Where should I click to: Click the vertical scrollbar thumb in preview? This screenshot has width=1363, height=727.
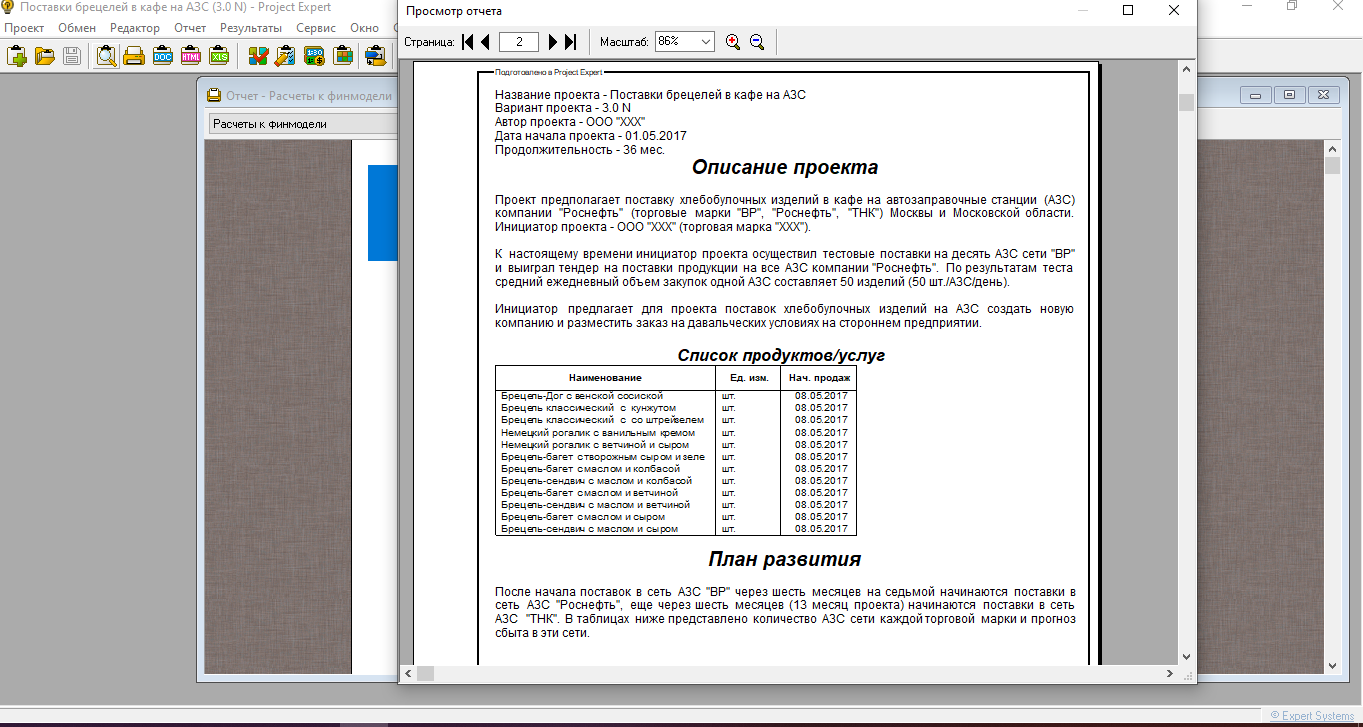pos(1186,103)
